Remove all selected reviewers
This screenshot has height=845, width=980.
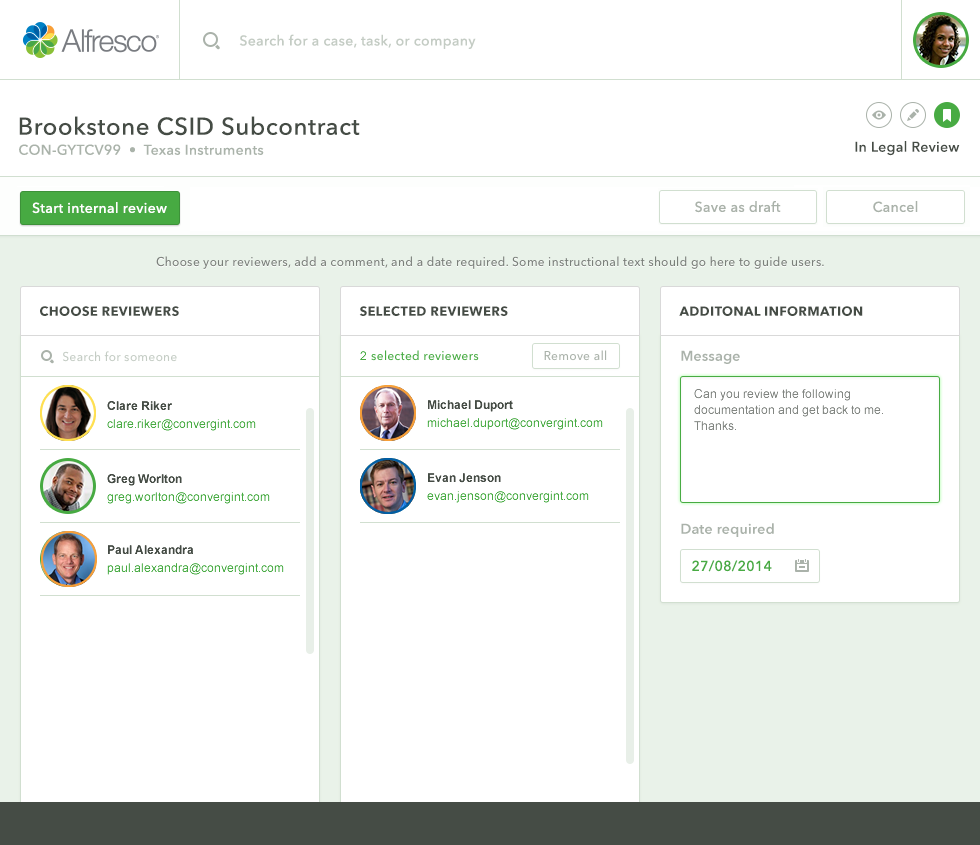[x=576, y=356]
